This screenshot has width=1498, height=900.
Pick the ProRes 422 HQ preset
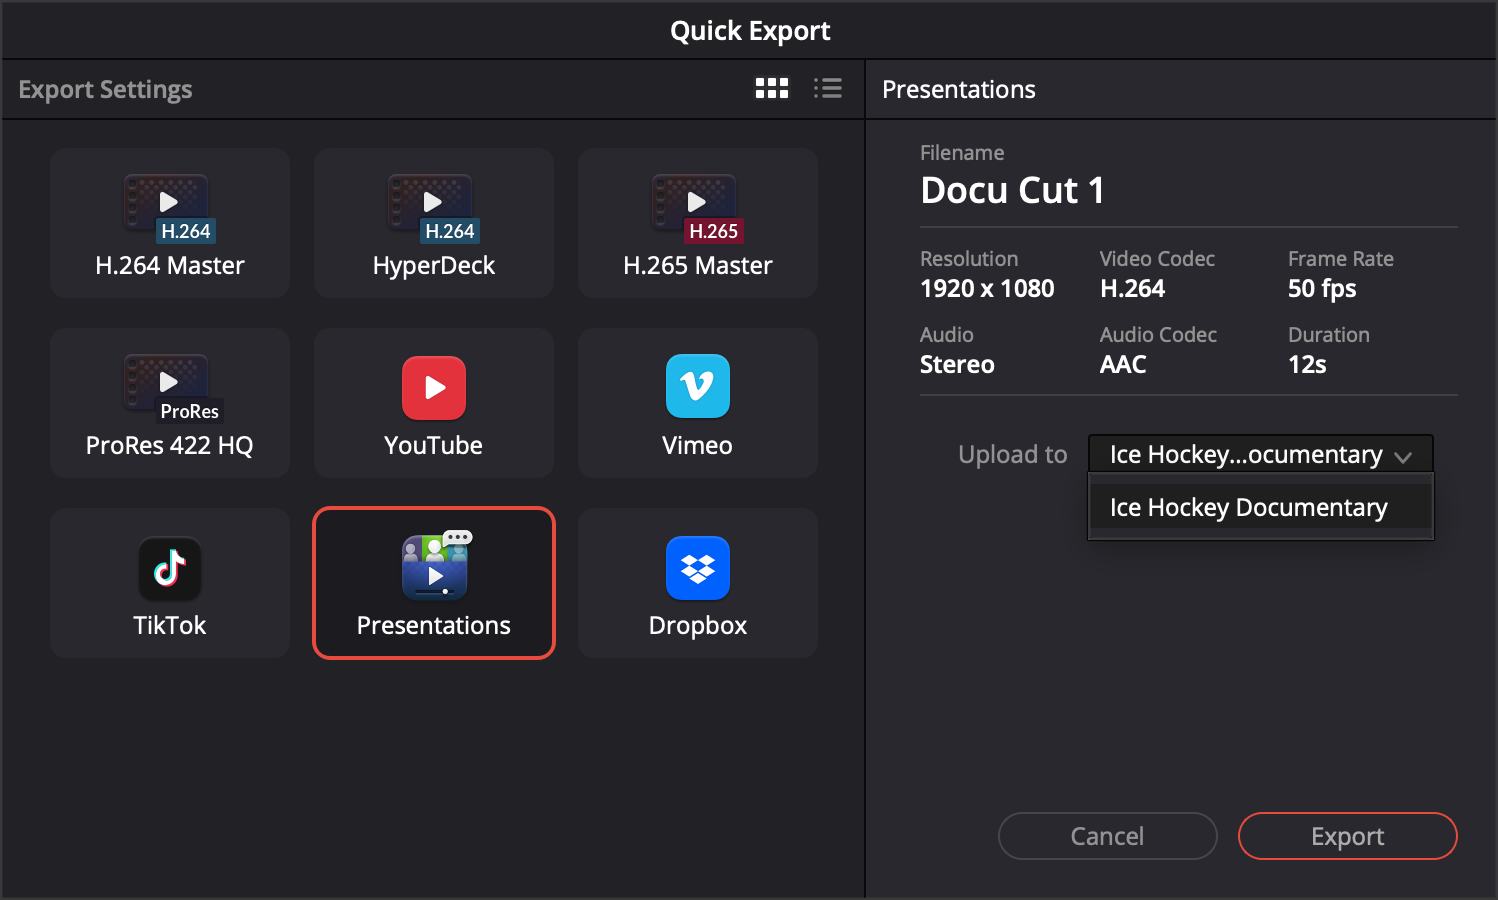[x=170, y=403]
